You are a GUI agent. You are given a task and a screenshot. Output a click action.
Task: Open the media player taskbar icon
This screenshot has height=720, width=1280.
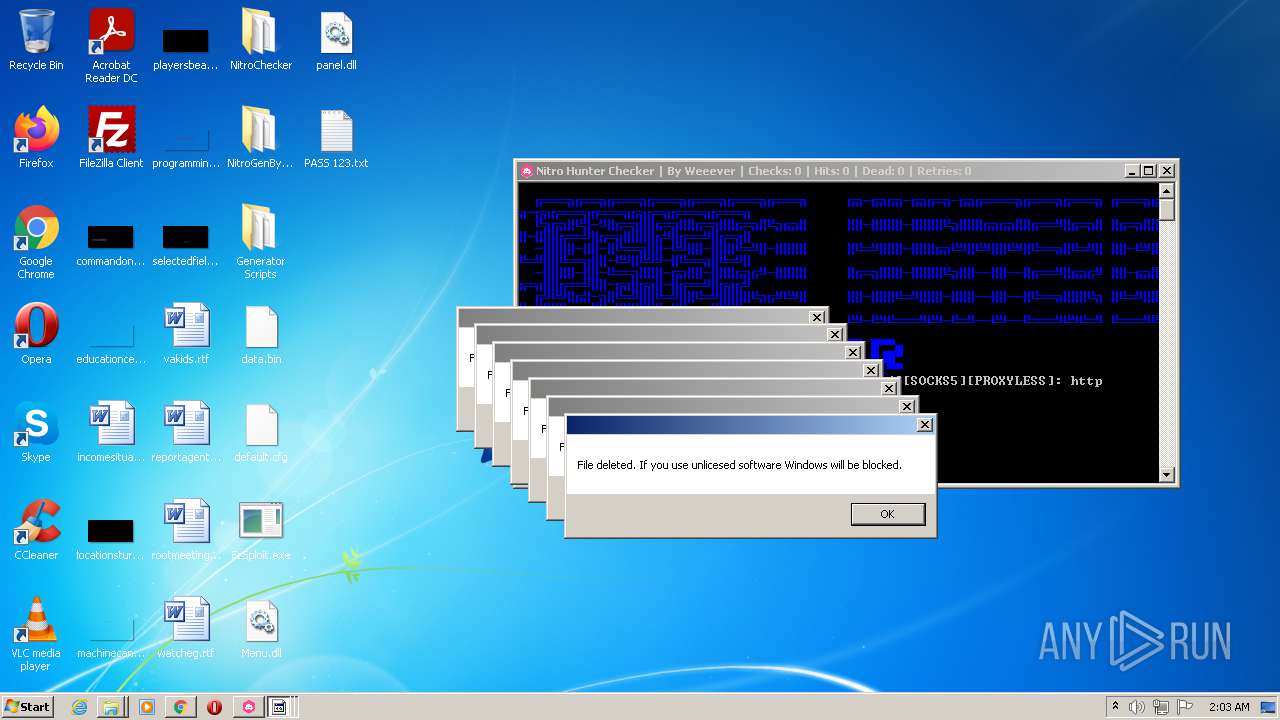(146, 707)
